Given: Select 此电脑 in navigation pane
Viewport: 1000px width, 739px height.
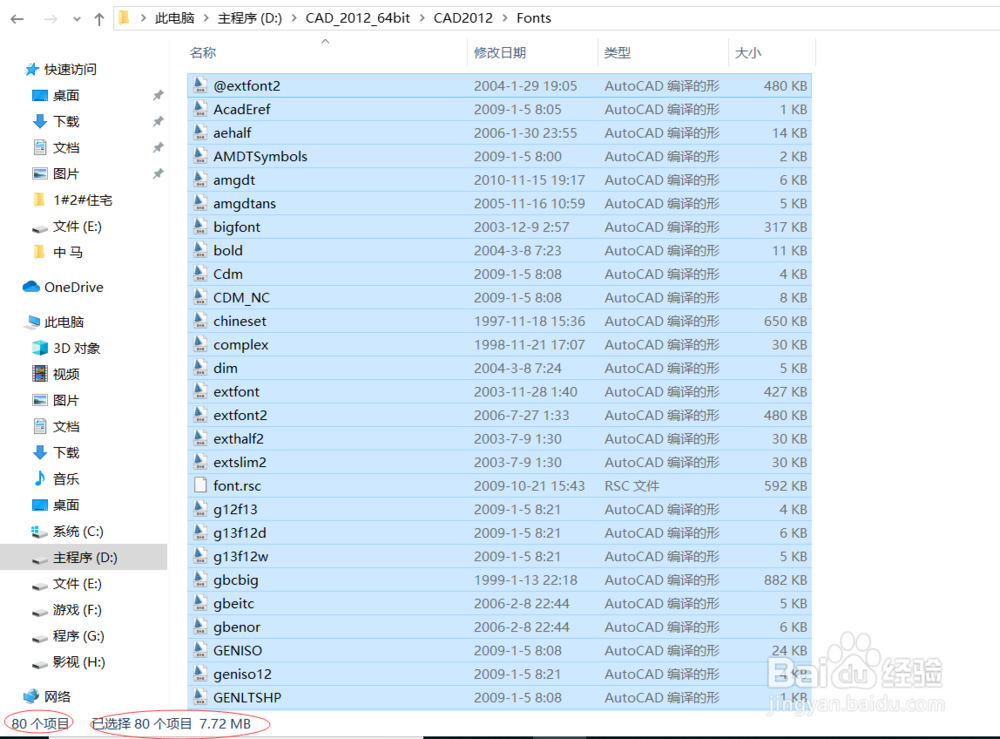Looking at the screenshot, I should (x=64, y=322).
